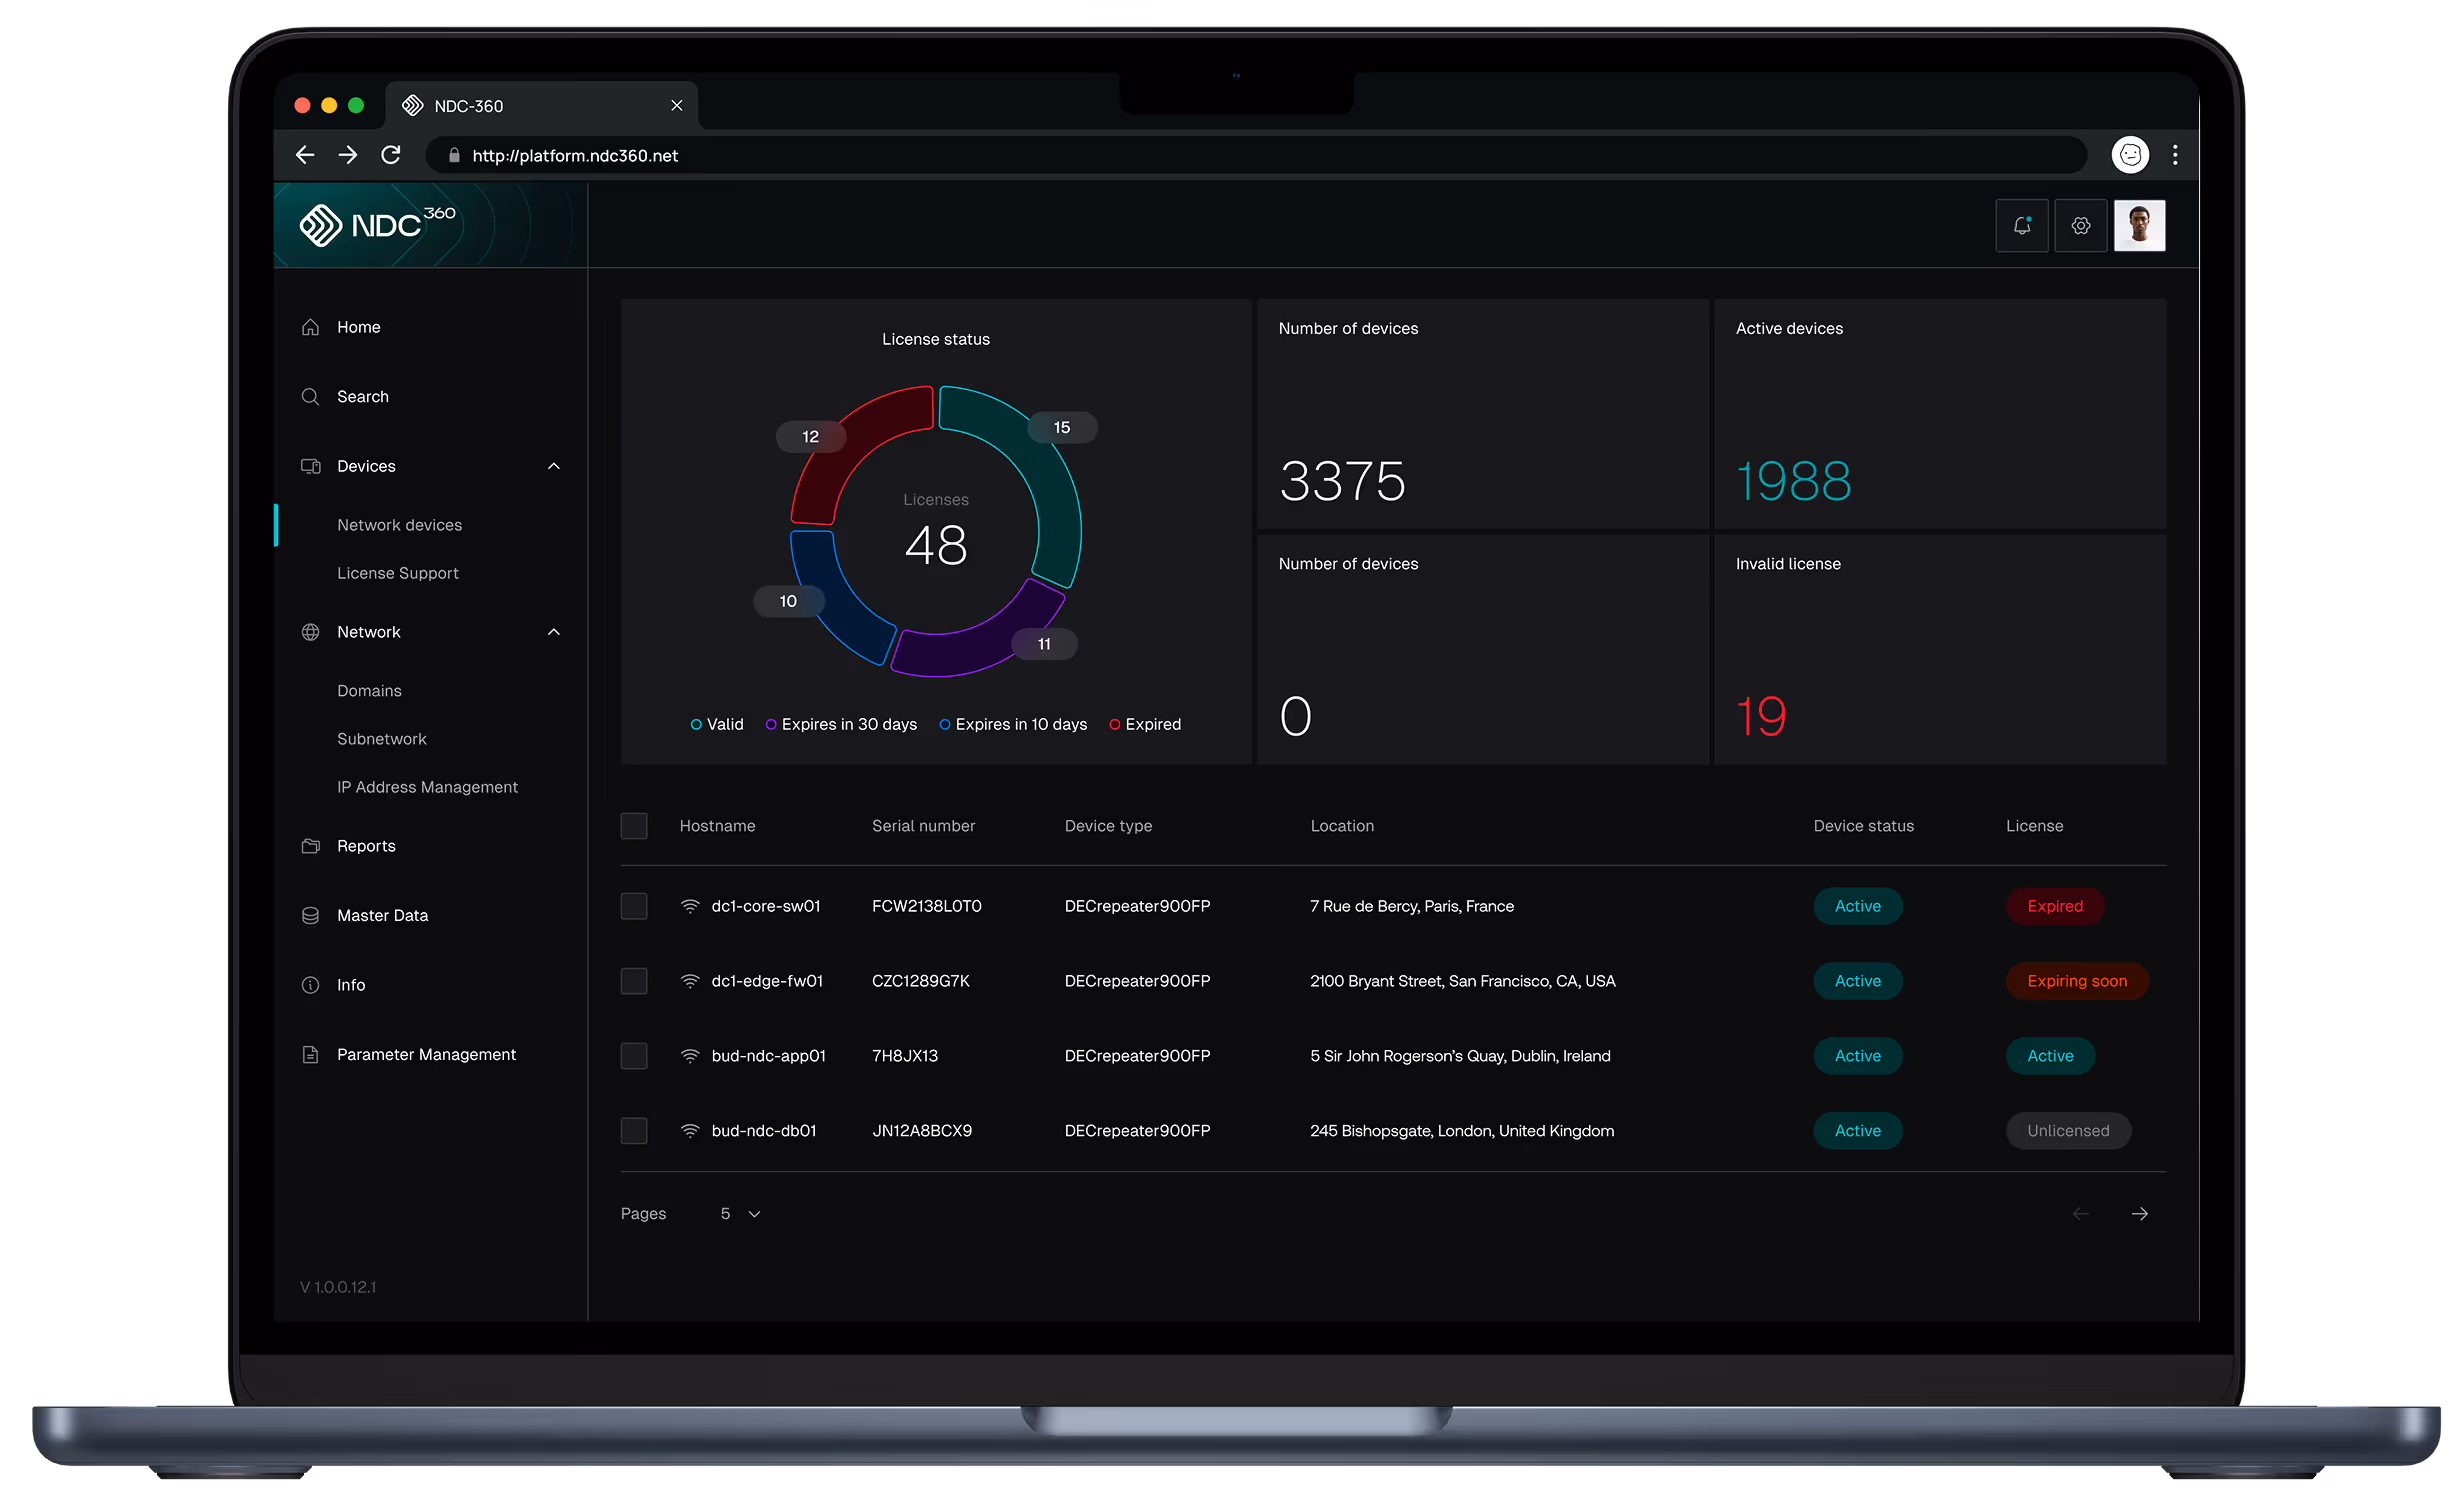Click the NDC-360 logo
The width and height of the screenshot is (2452, 1486).
(x=375, y=225)
